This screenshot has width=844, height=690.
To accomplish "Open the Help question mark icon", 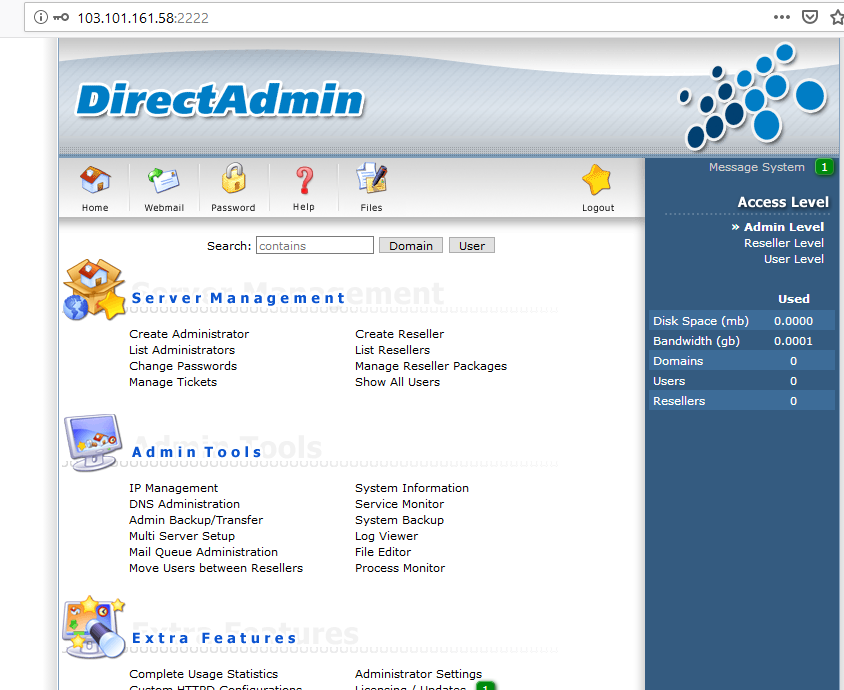I will (304, 180).
